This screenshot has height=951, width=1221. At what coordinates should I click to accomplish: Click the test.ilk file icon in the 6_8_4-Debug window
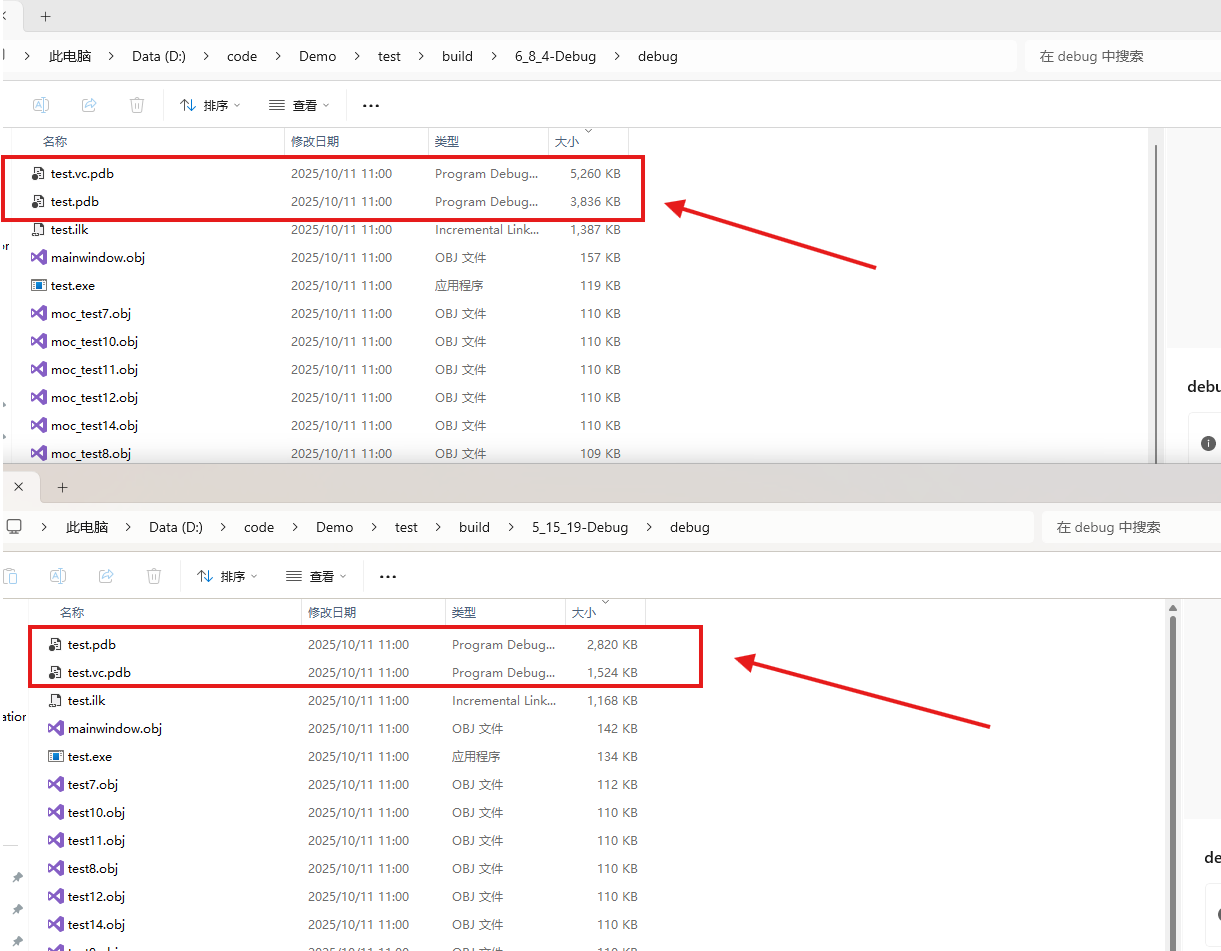[39, 229]
